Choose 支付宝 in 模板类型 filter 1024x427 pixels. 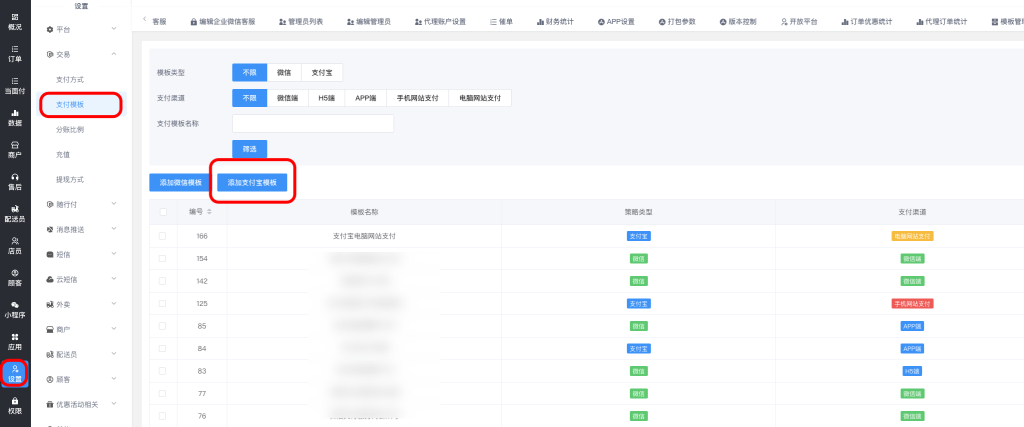coord(321,73)
